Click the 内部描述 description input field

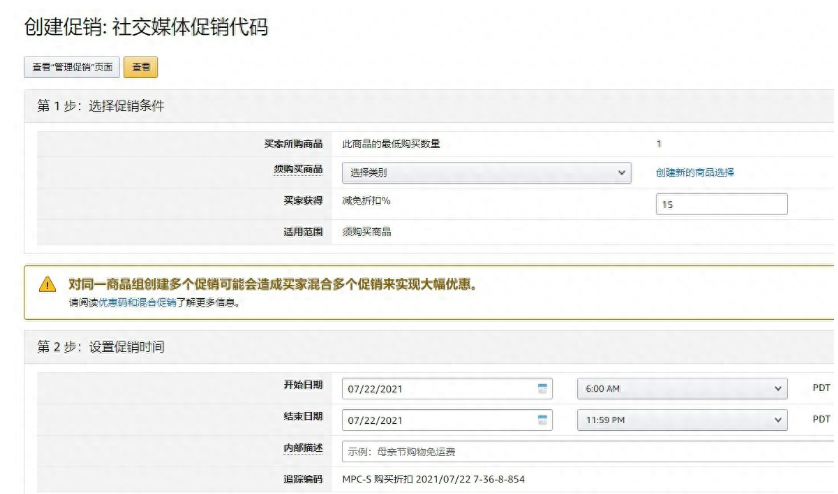click(x=588, y=451)
